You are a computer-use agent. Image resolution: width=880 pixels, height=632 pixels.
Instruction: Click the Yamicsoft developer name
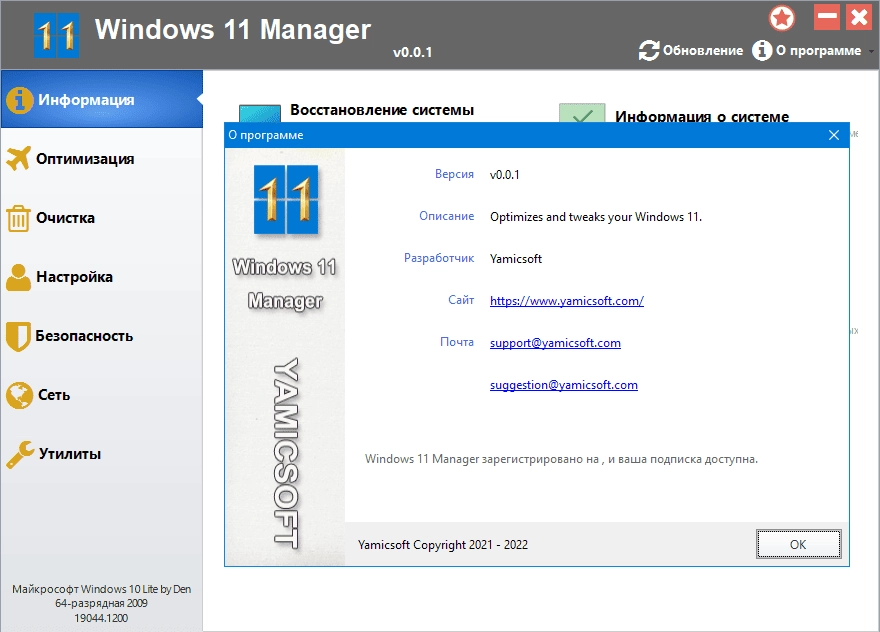516,259
